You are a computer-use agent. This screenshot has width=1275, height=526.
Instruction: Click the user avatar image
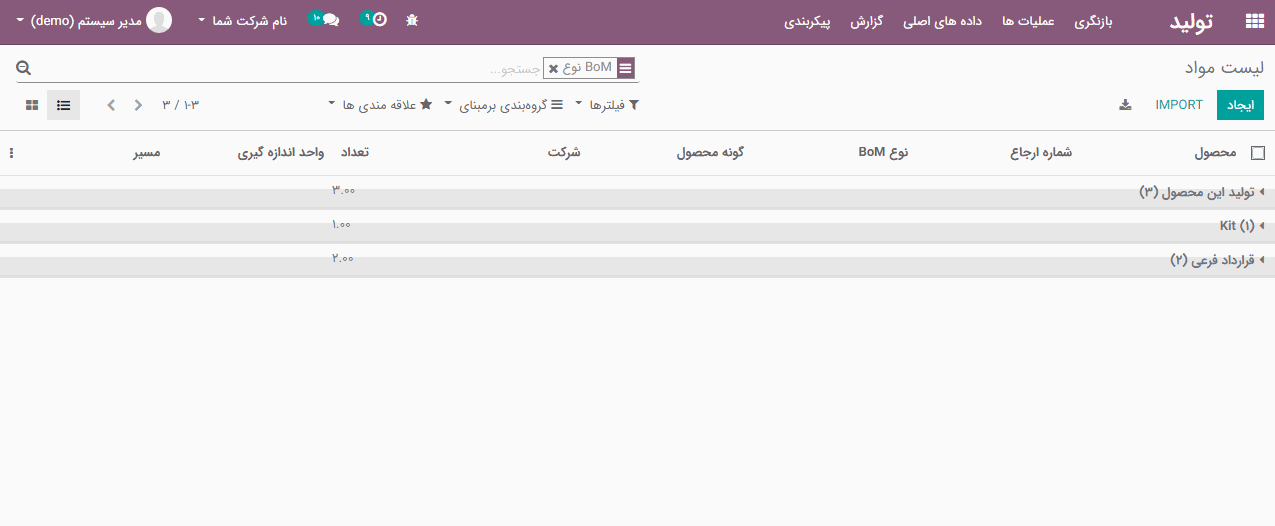[159, 20]
